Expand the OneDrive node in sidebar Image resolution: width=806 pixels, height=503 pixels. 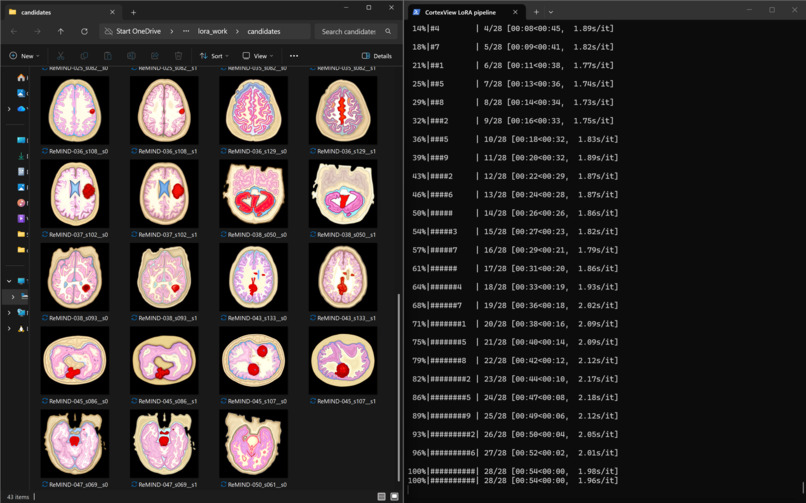coord(9,109)
